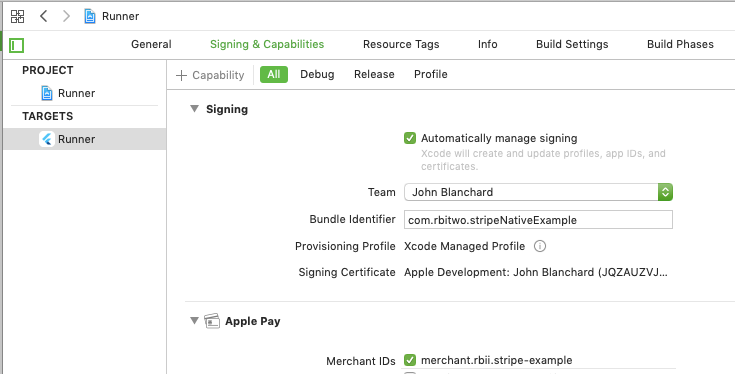Switch to the General tab
This screenshot has width=735, height=374.
coord(151,45)
